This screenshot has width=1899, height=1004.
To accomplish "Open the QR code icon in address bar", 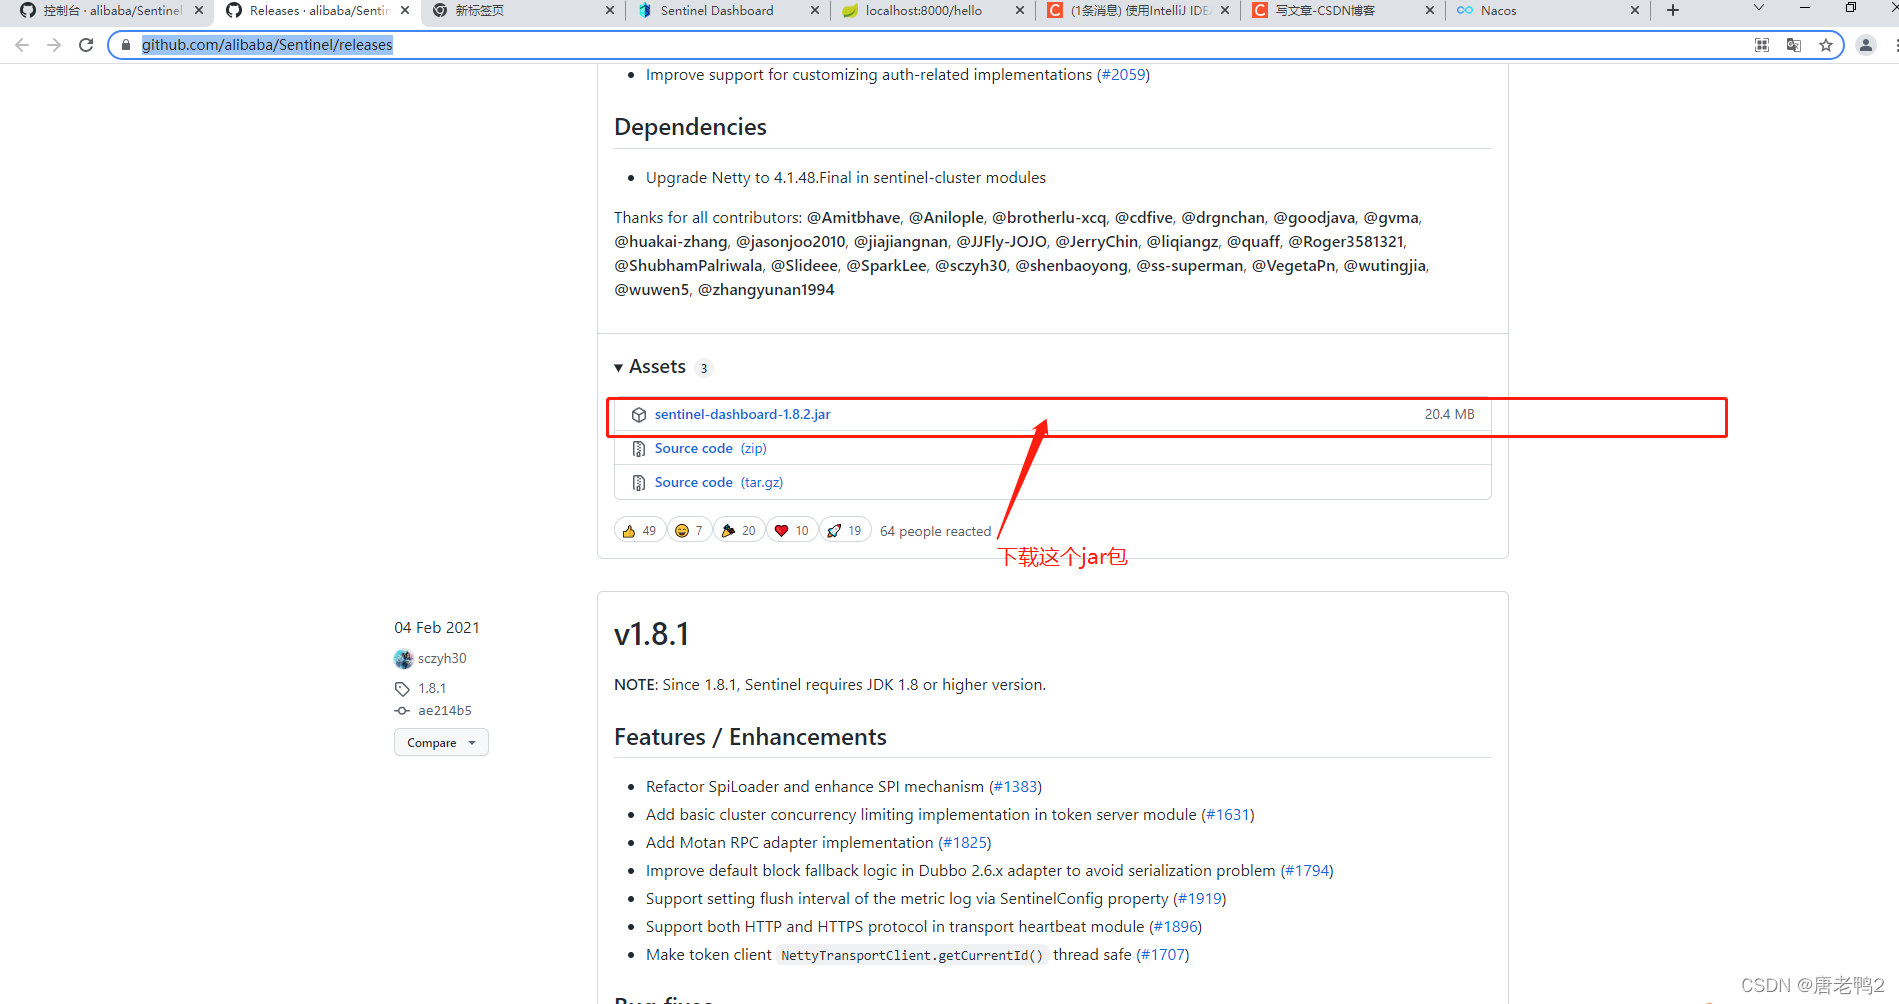I will click(1762, 45).
